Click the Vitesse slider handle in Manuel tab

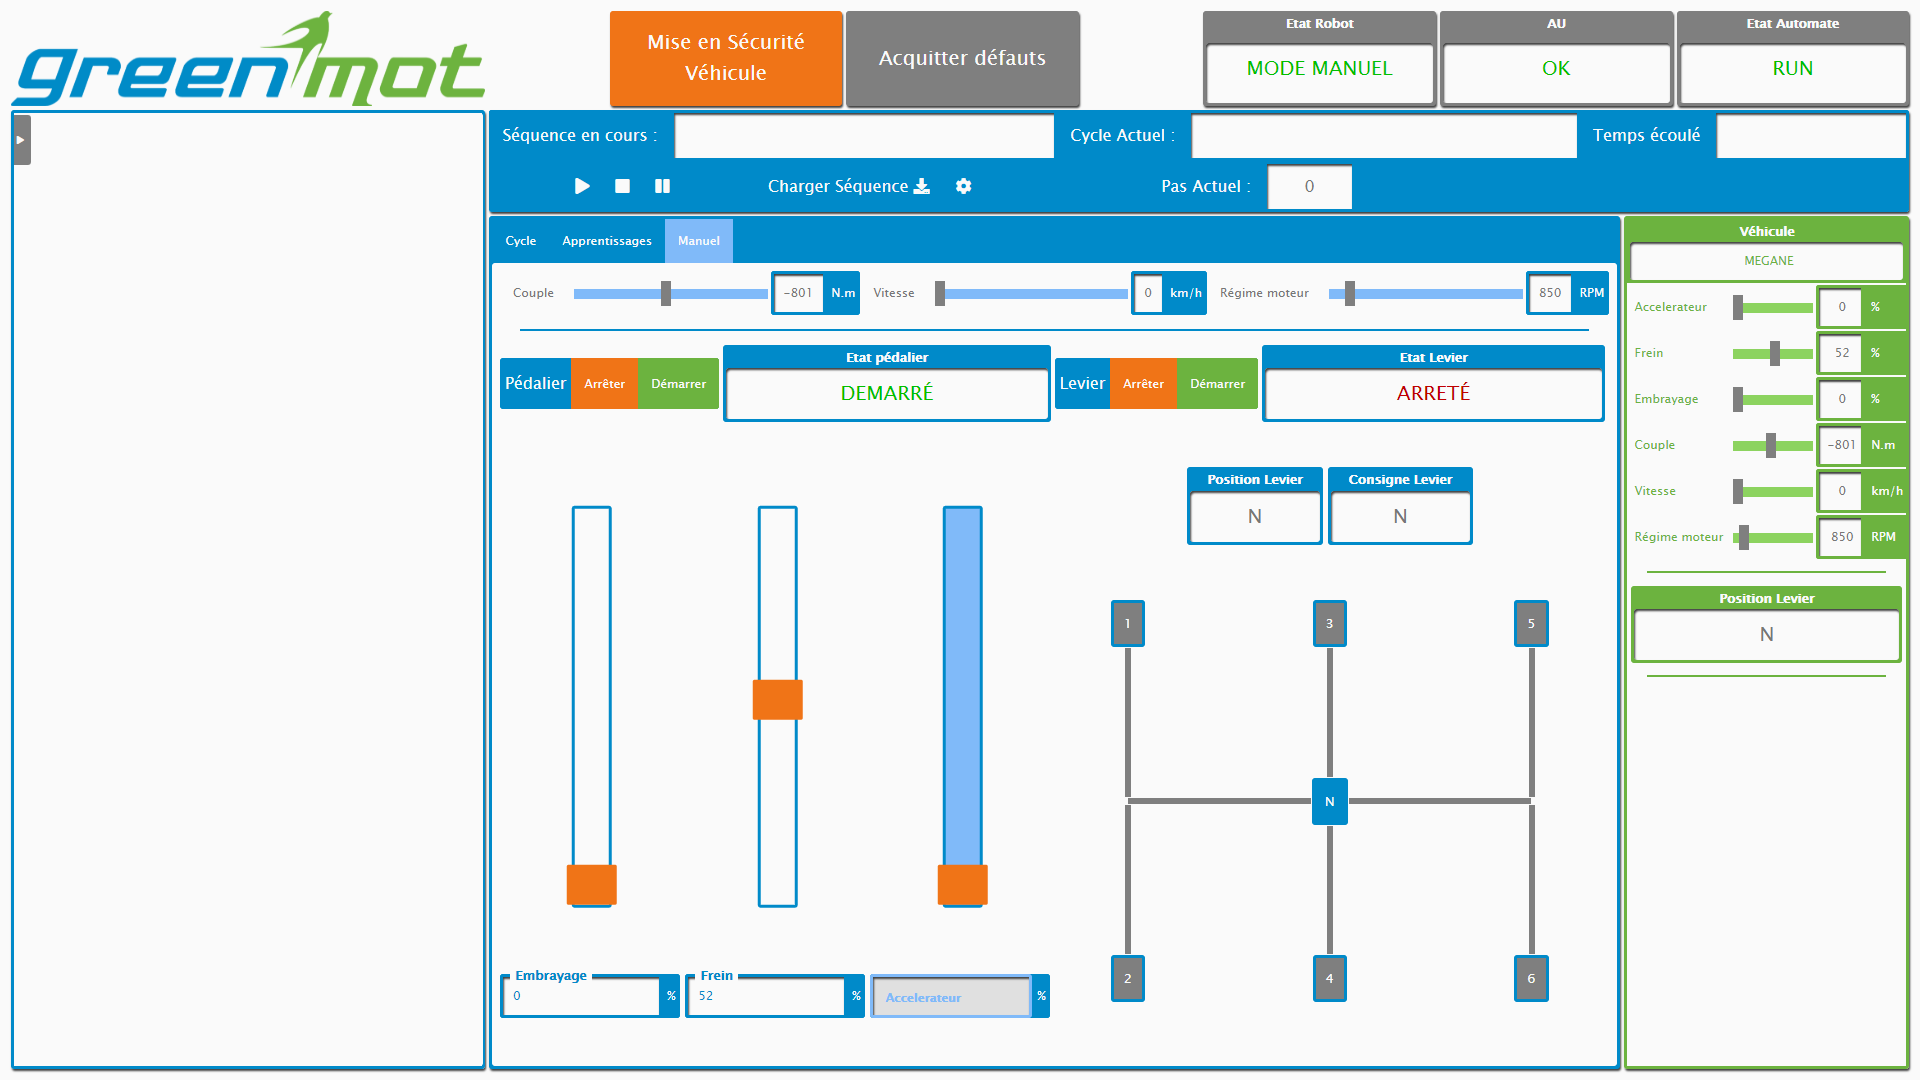(940, 293)
